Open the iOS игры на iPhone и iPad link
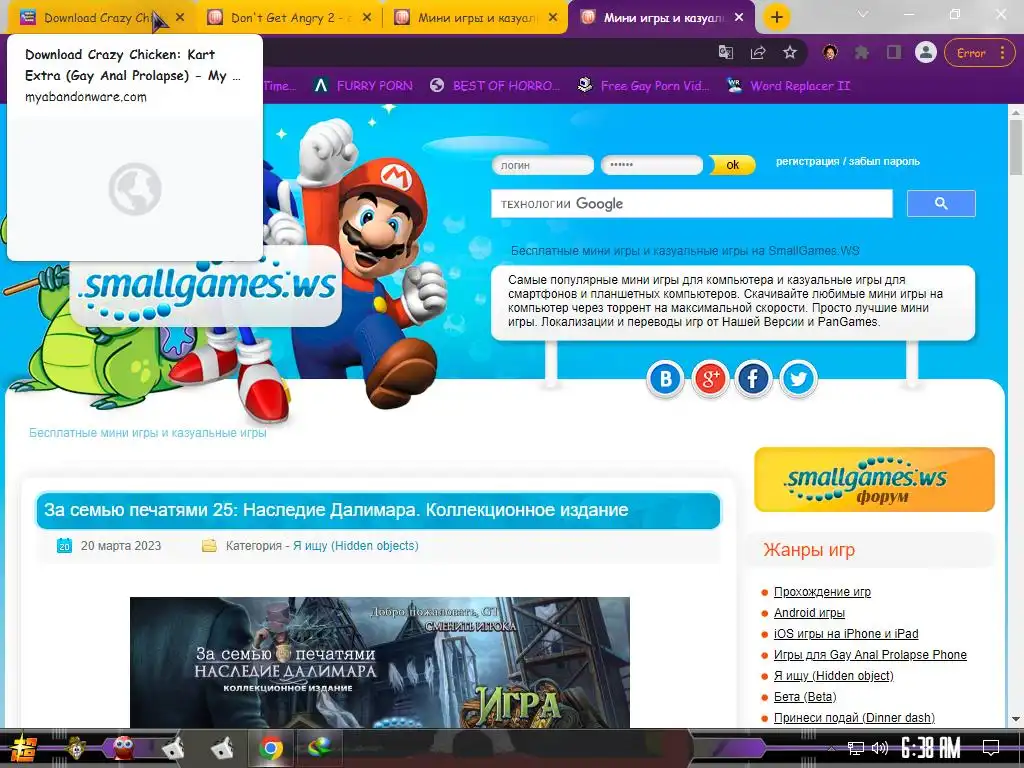This screenshot has height=768, width=1024. pos(846,633)
